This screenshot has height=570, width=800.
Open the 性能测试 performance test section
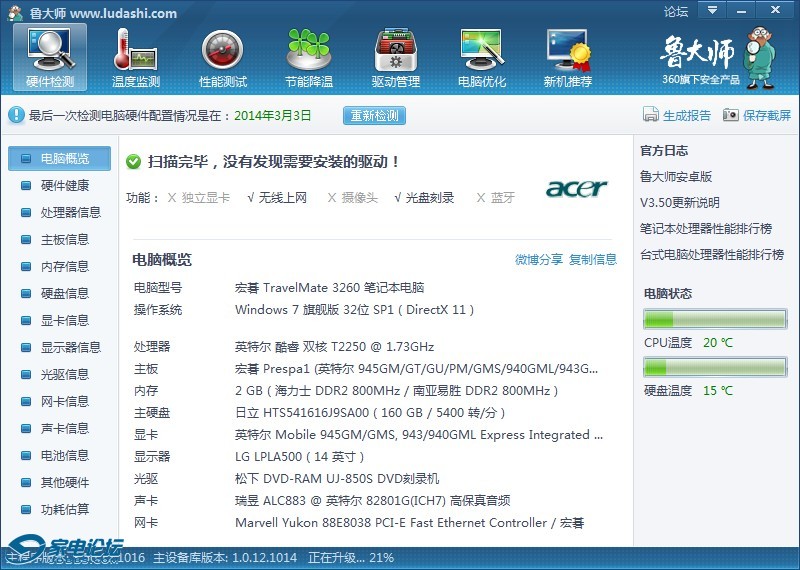(x=222, y=56)
